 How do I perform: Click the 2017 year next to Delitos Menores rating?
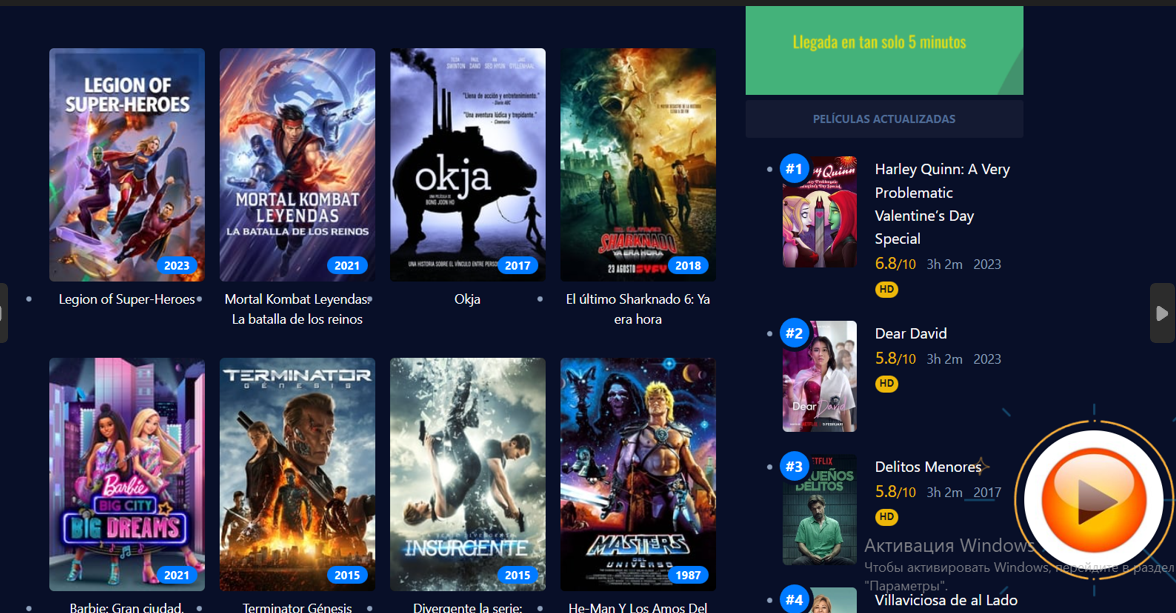tap(987, 492)
